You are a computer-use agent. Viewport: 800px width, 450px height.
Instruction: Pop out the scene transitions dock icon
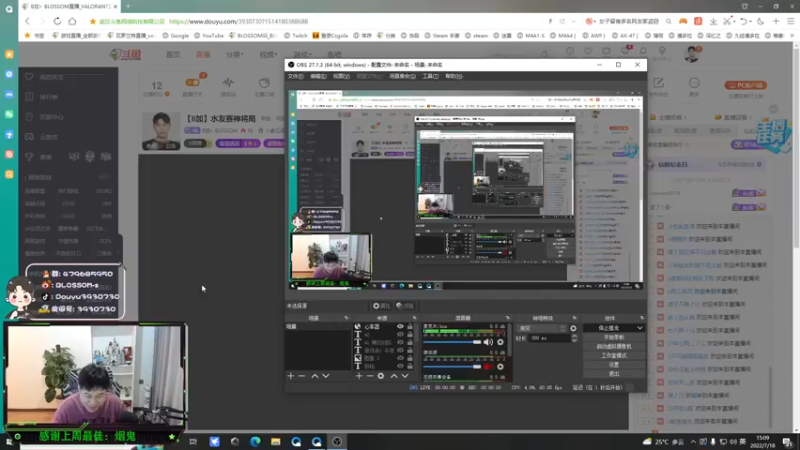pyautogui.click(x=574, y=318)
